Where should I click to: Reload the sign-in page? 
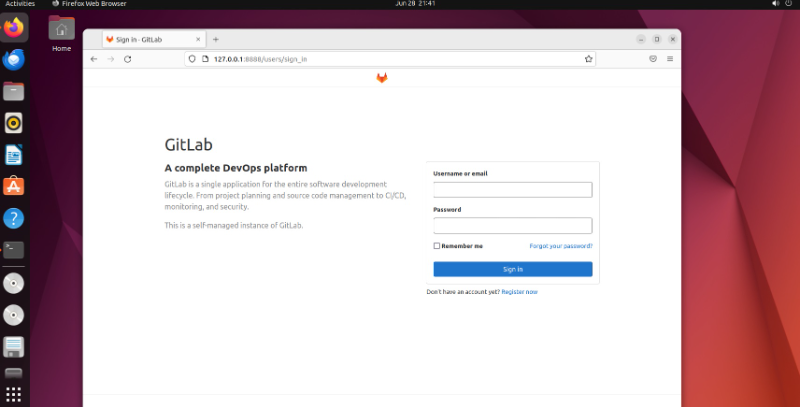pos(128,59)
